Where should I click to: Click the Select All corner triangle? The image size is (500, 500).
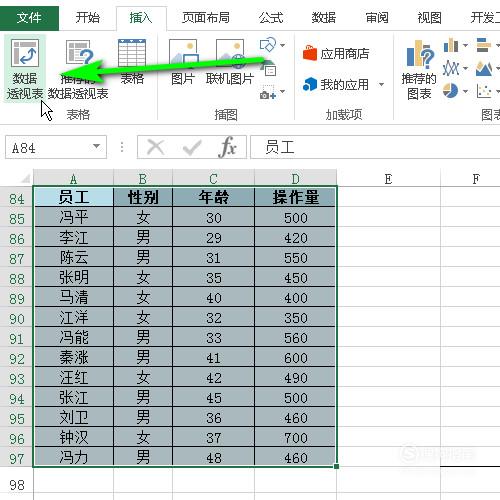26,179
